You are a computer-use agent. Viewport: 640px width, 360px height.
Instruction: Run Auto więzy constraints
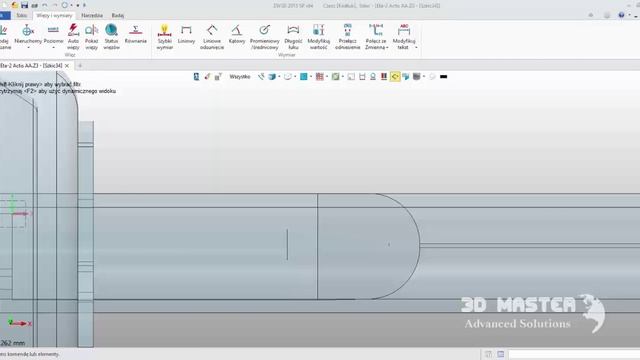[73, 37]
